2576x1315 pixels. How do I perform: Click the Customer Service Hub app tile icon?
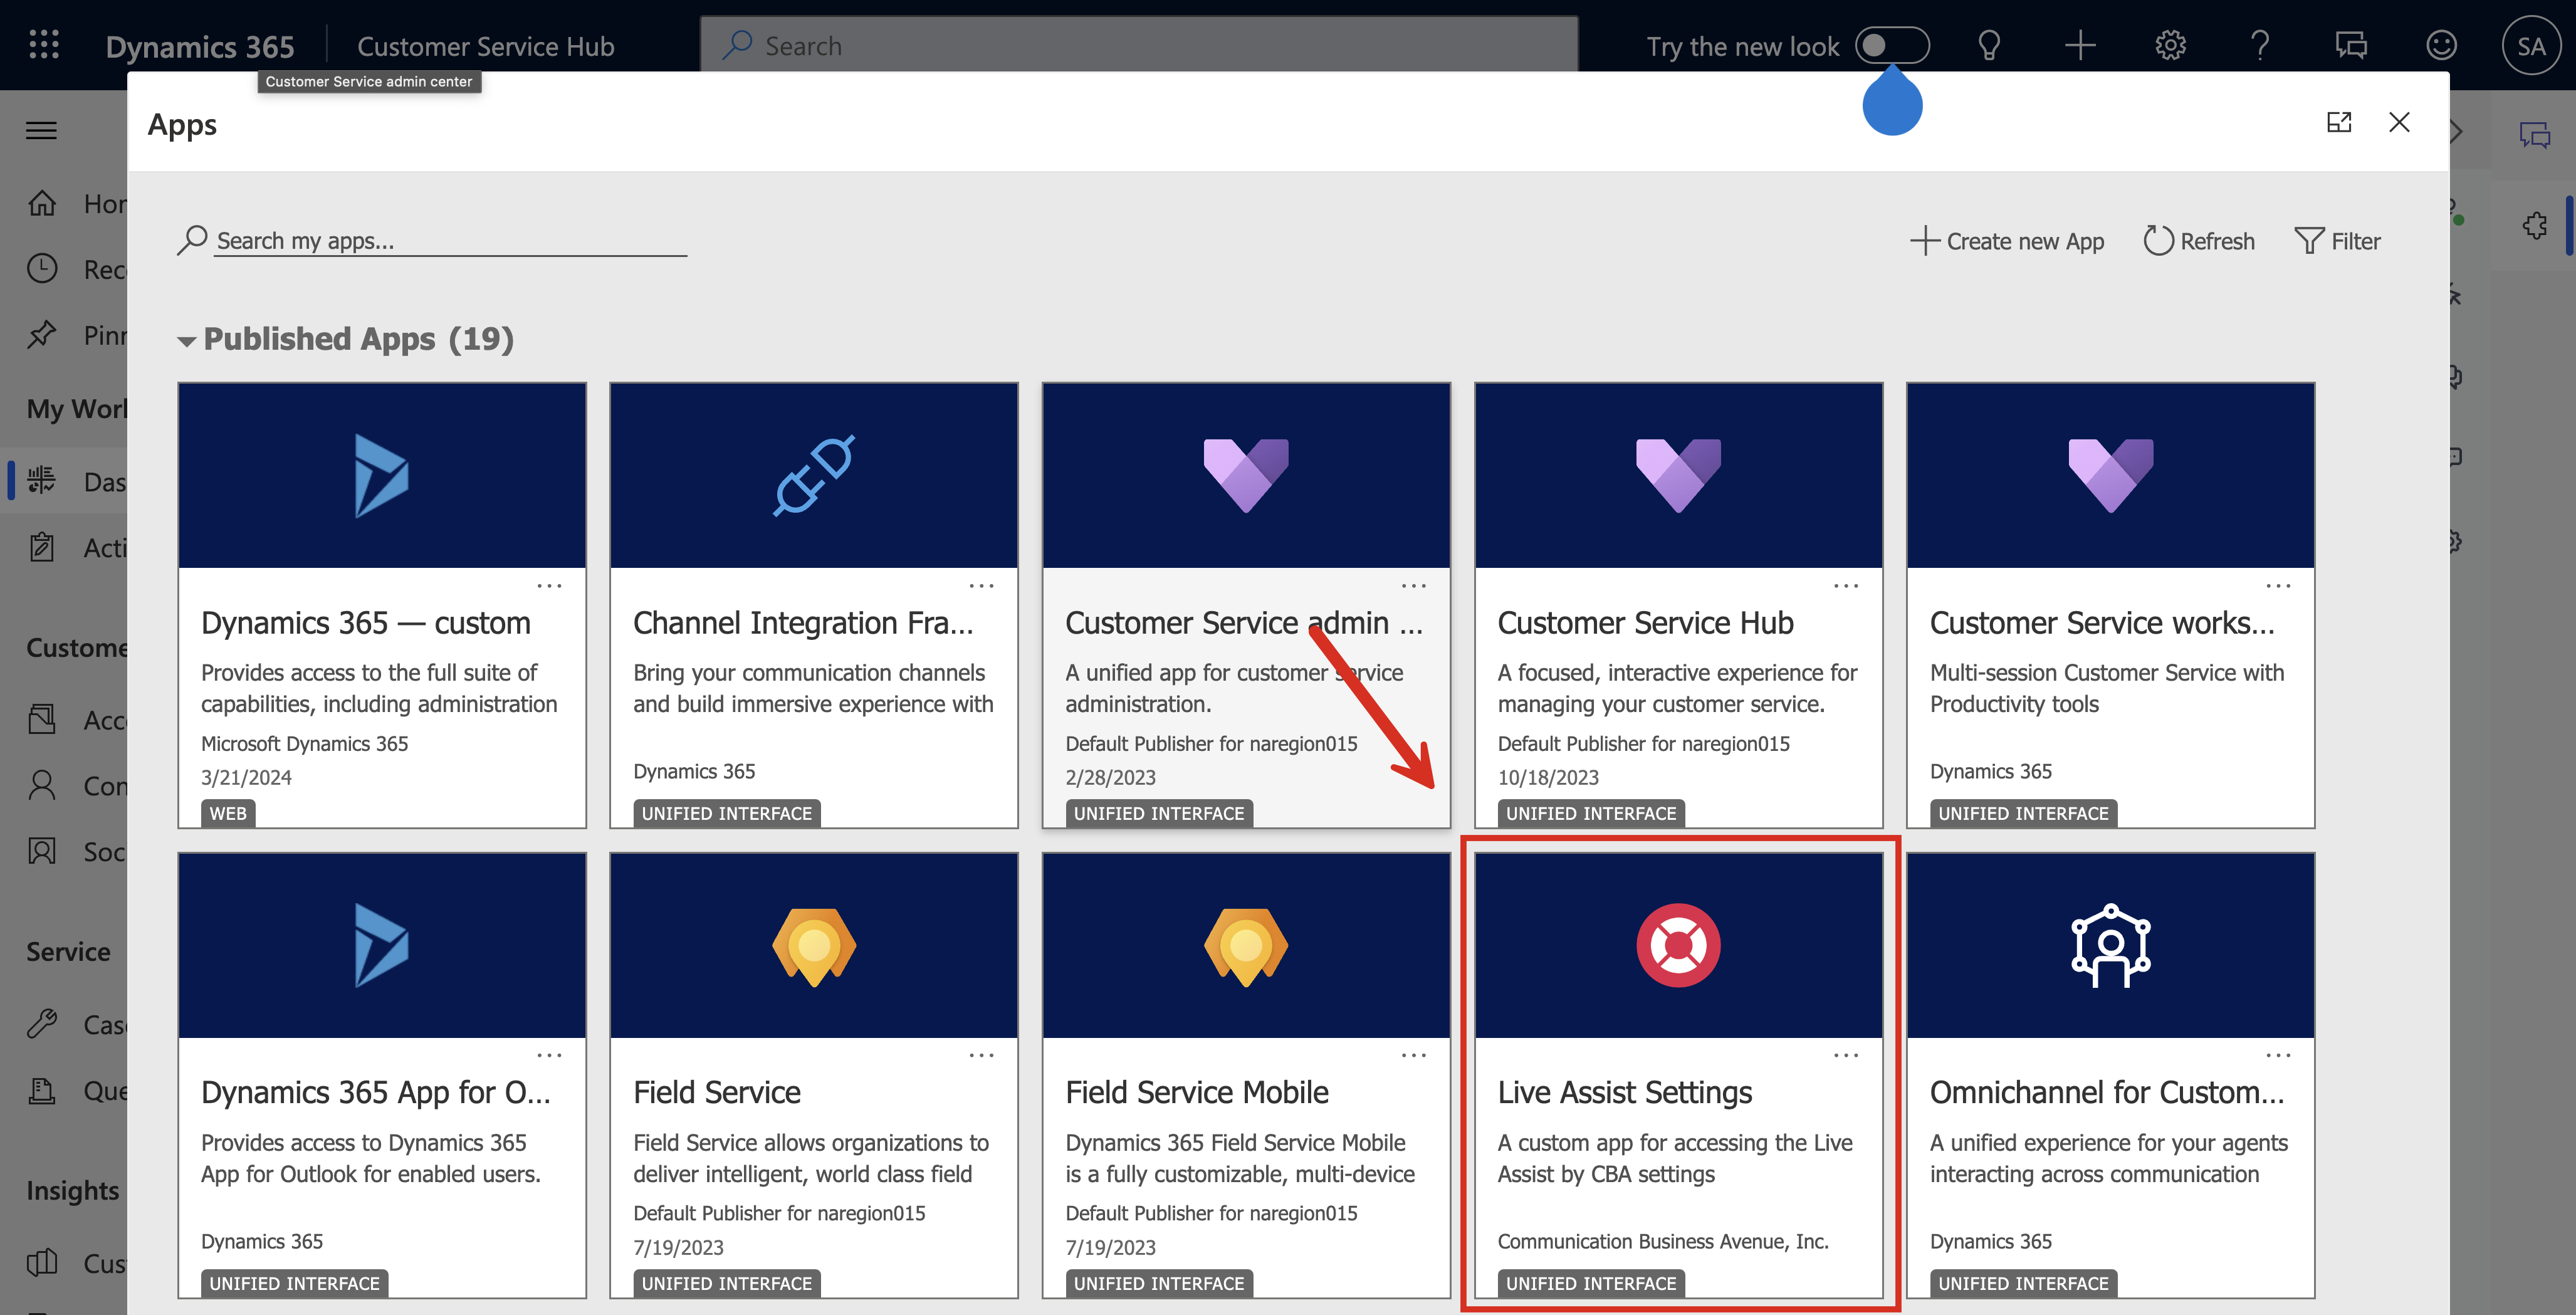pos(1678,475)
